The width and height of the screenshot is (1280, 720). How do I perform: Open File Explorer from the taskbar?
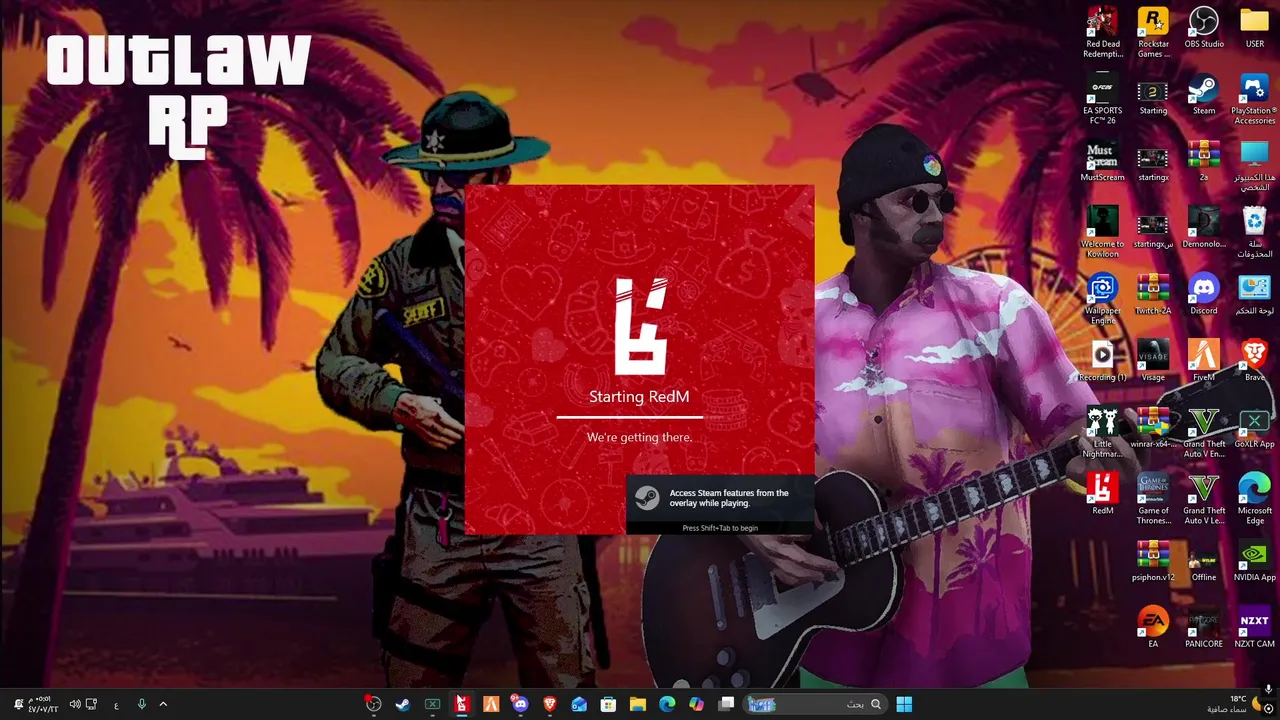tap(637, 704)
